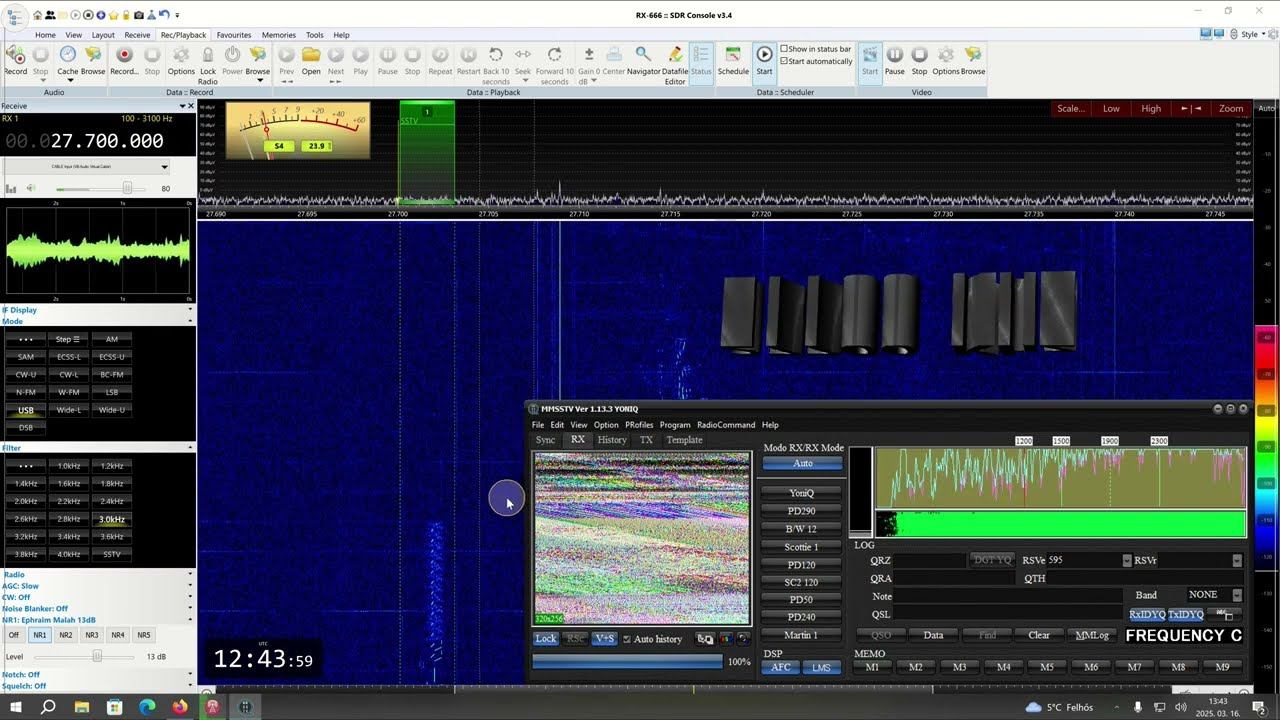Toggle Start automatically checkbox
Image resolution: width=1280 pixels, height=720 pixels.
pos(784,61)
